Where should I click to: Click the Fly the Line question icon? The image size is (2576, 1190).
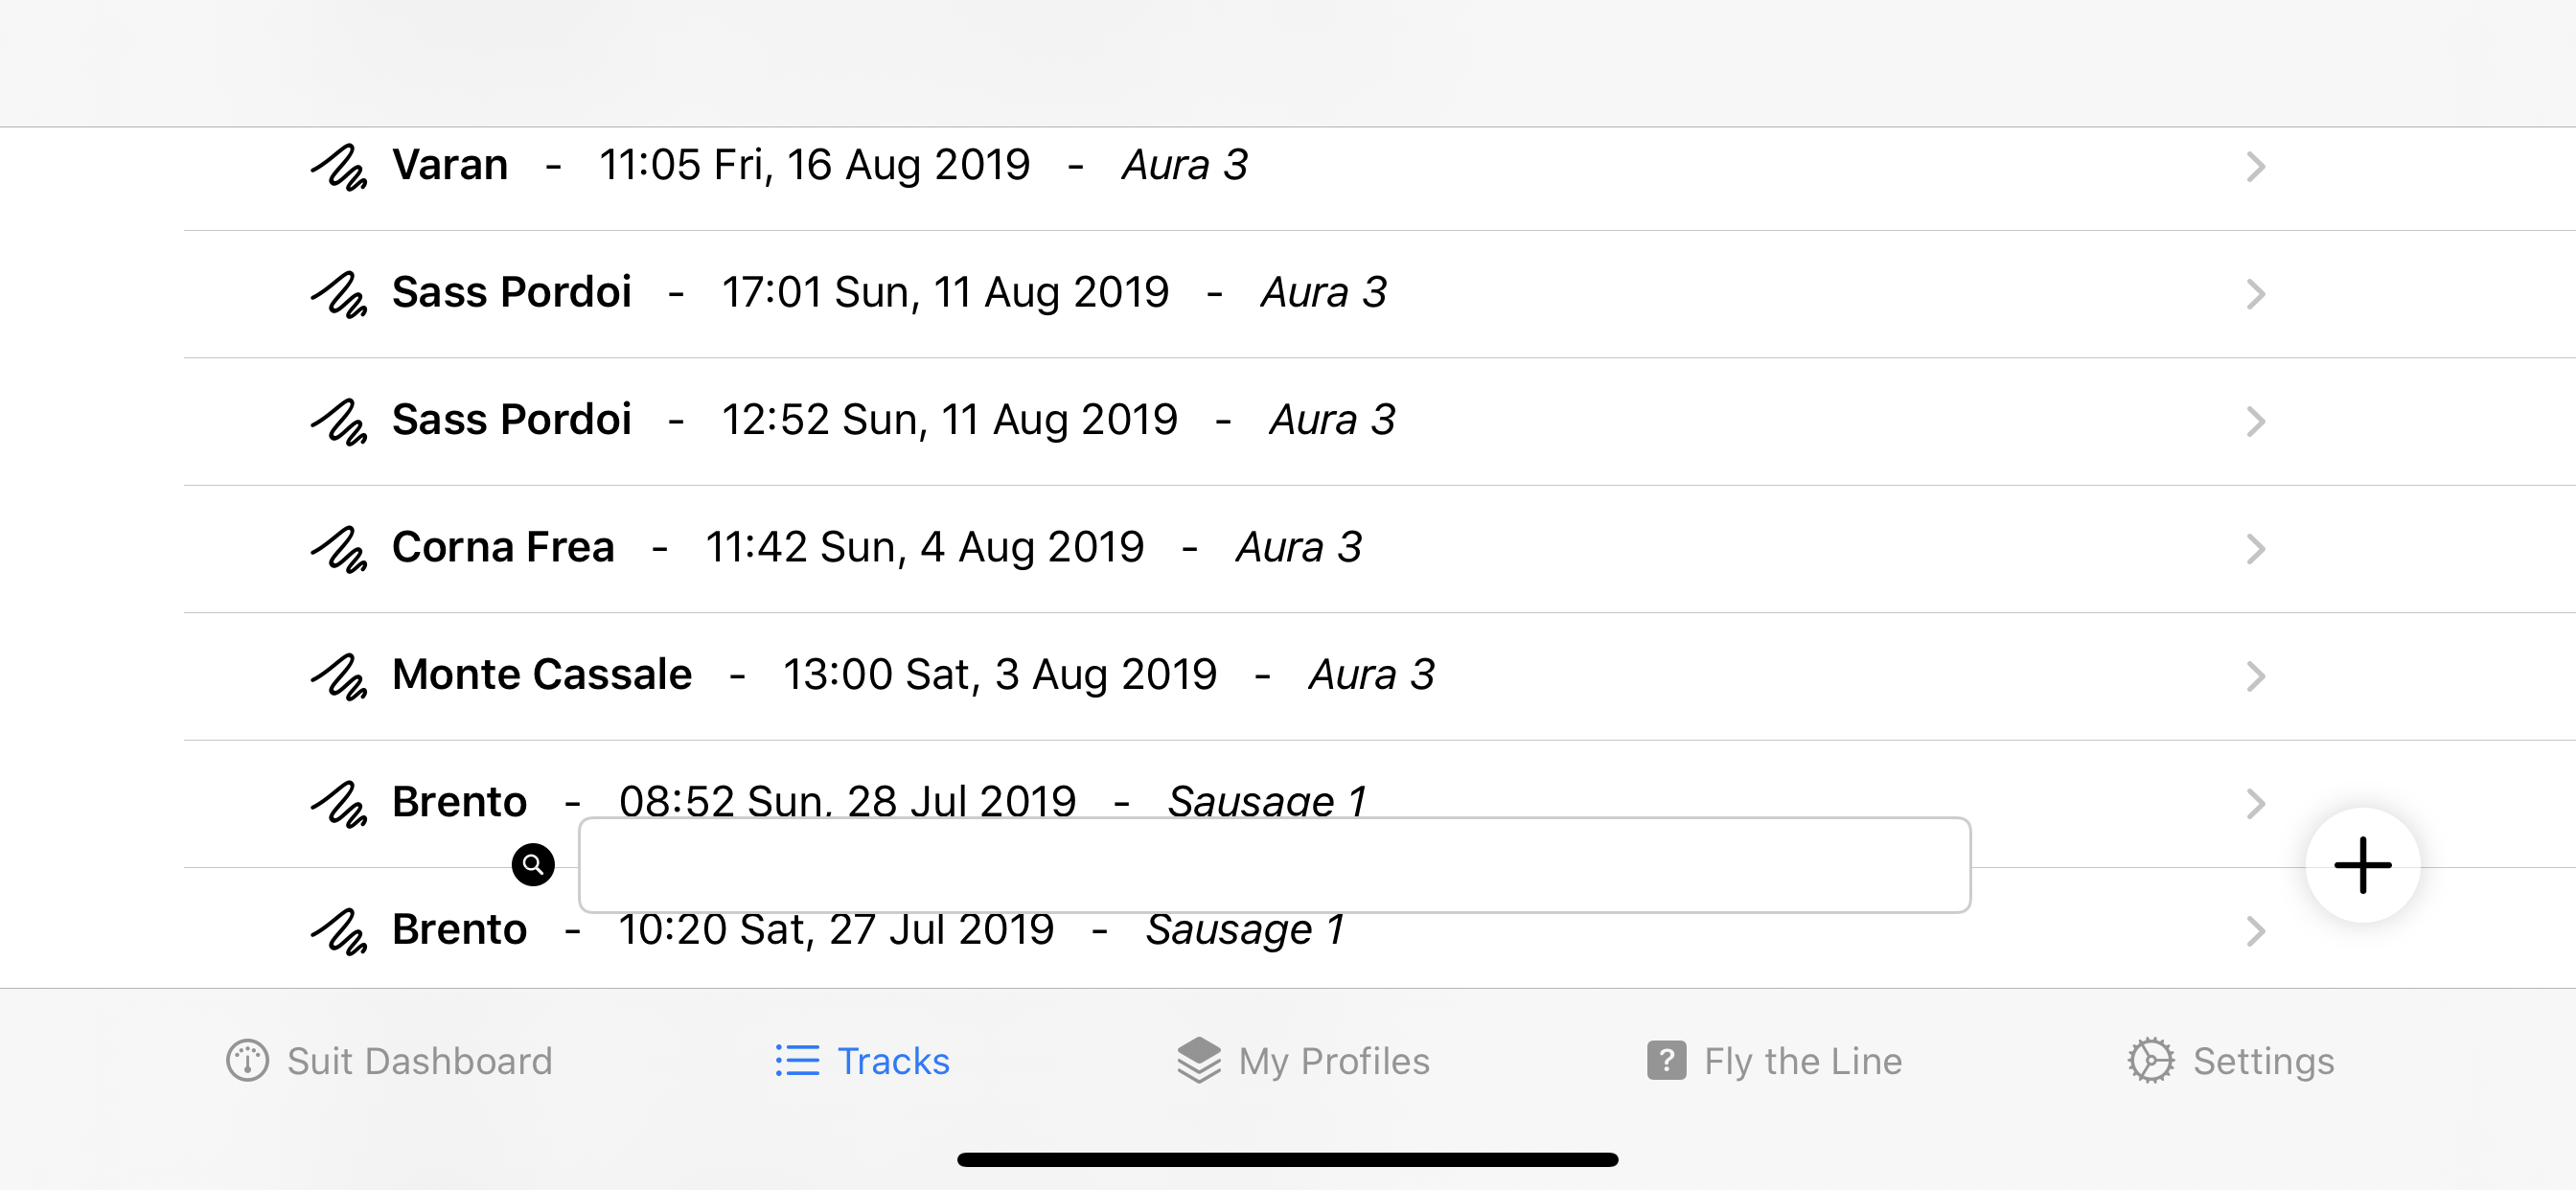coord(1666,1060)
